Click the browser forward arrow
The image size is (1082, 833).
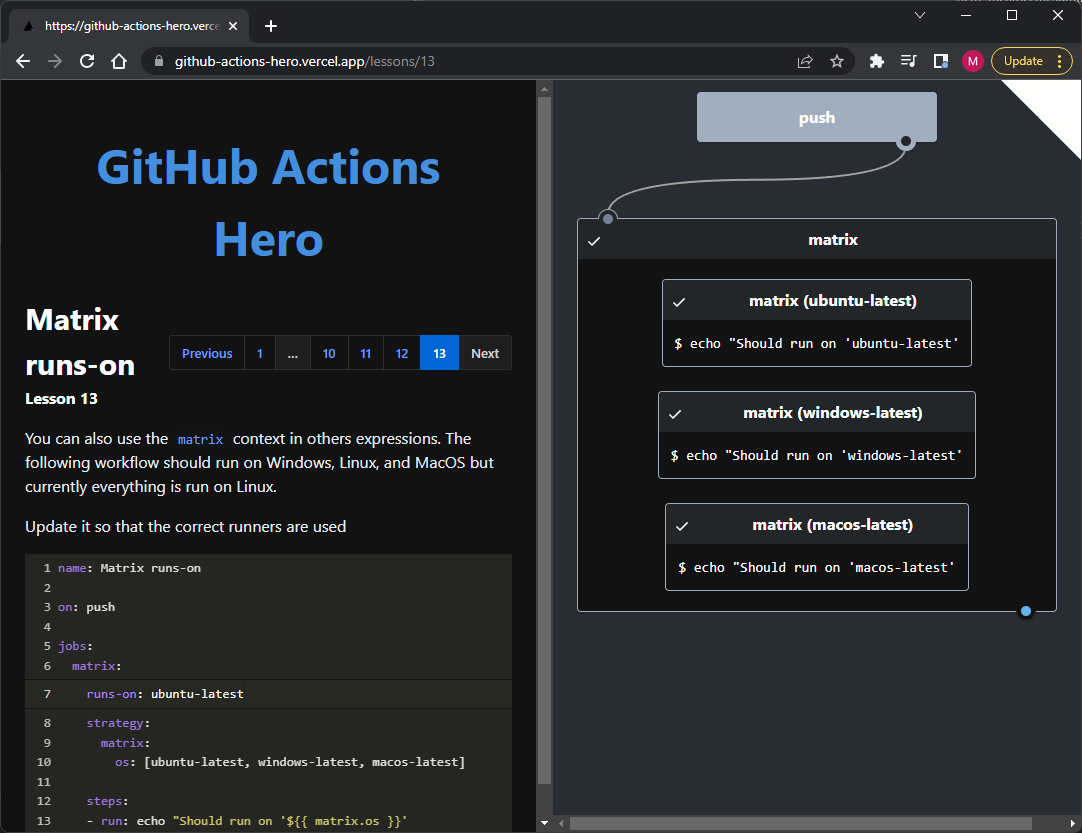pos(55,61)
